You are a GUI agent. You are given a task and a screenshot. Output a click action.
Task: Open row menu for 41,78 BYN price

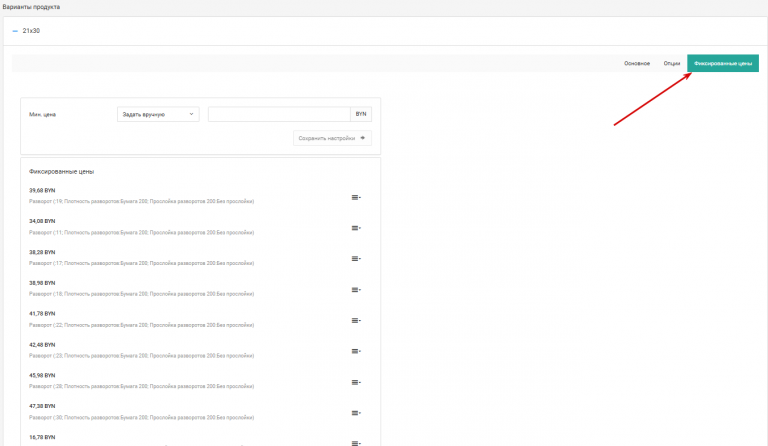coord(356,321)
